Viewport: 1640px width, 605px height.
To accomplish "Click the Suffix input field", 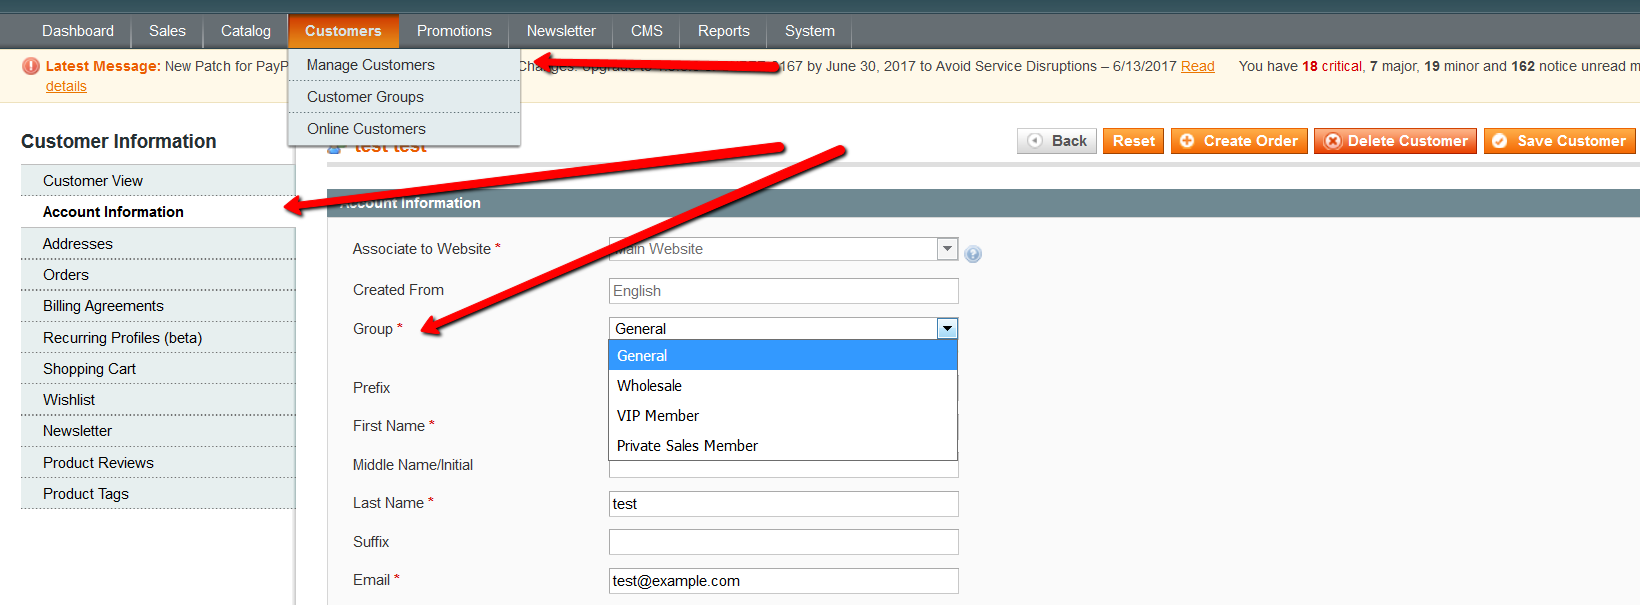I will [x=783, y=542].
